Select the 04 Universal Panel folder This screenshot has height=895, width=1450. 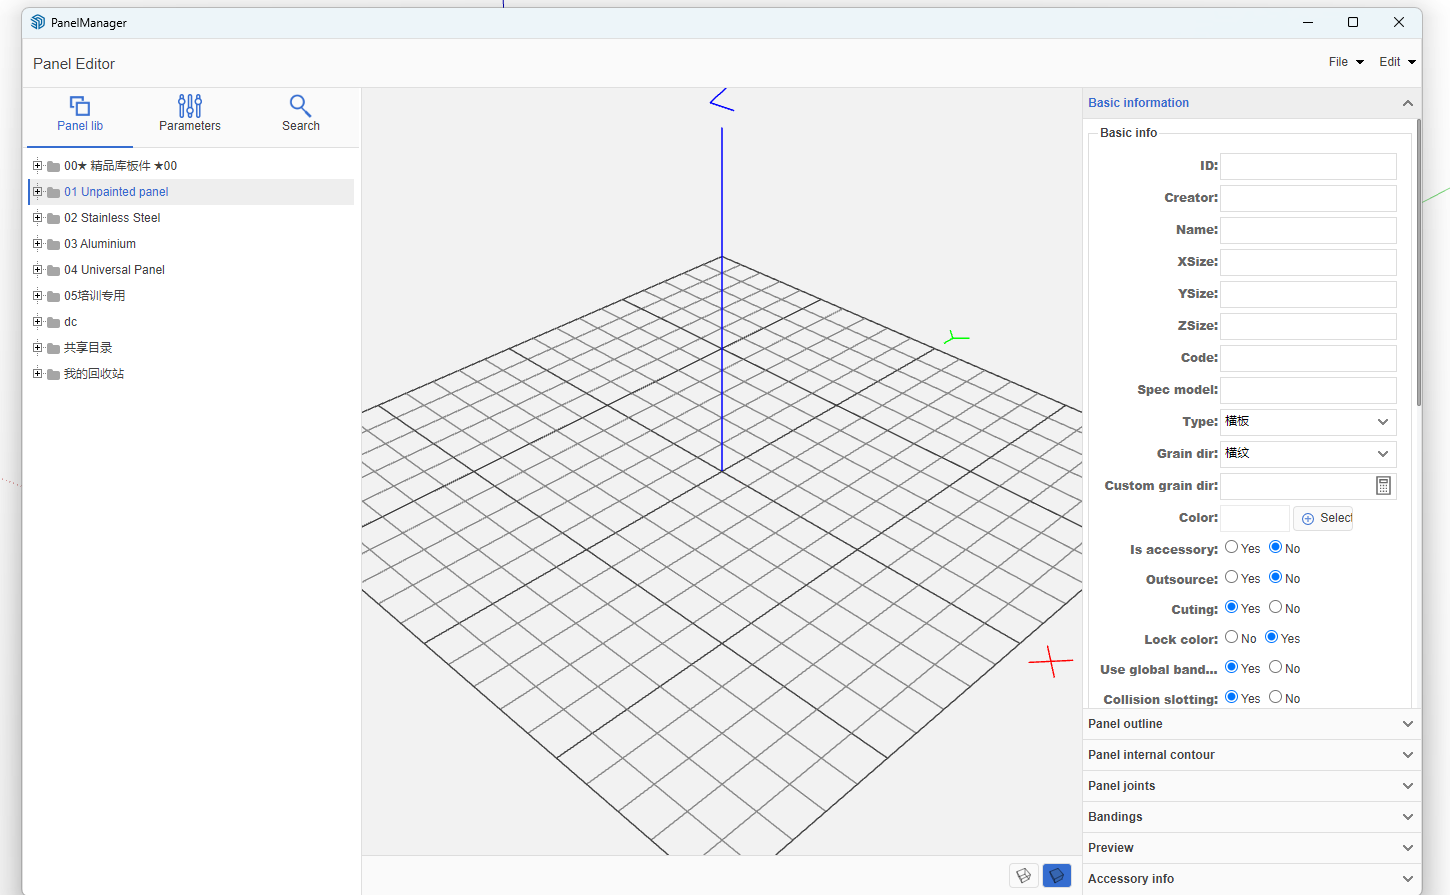pyautogui.click(x=114, y=270)
